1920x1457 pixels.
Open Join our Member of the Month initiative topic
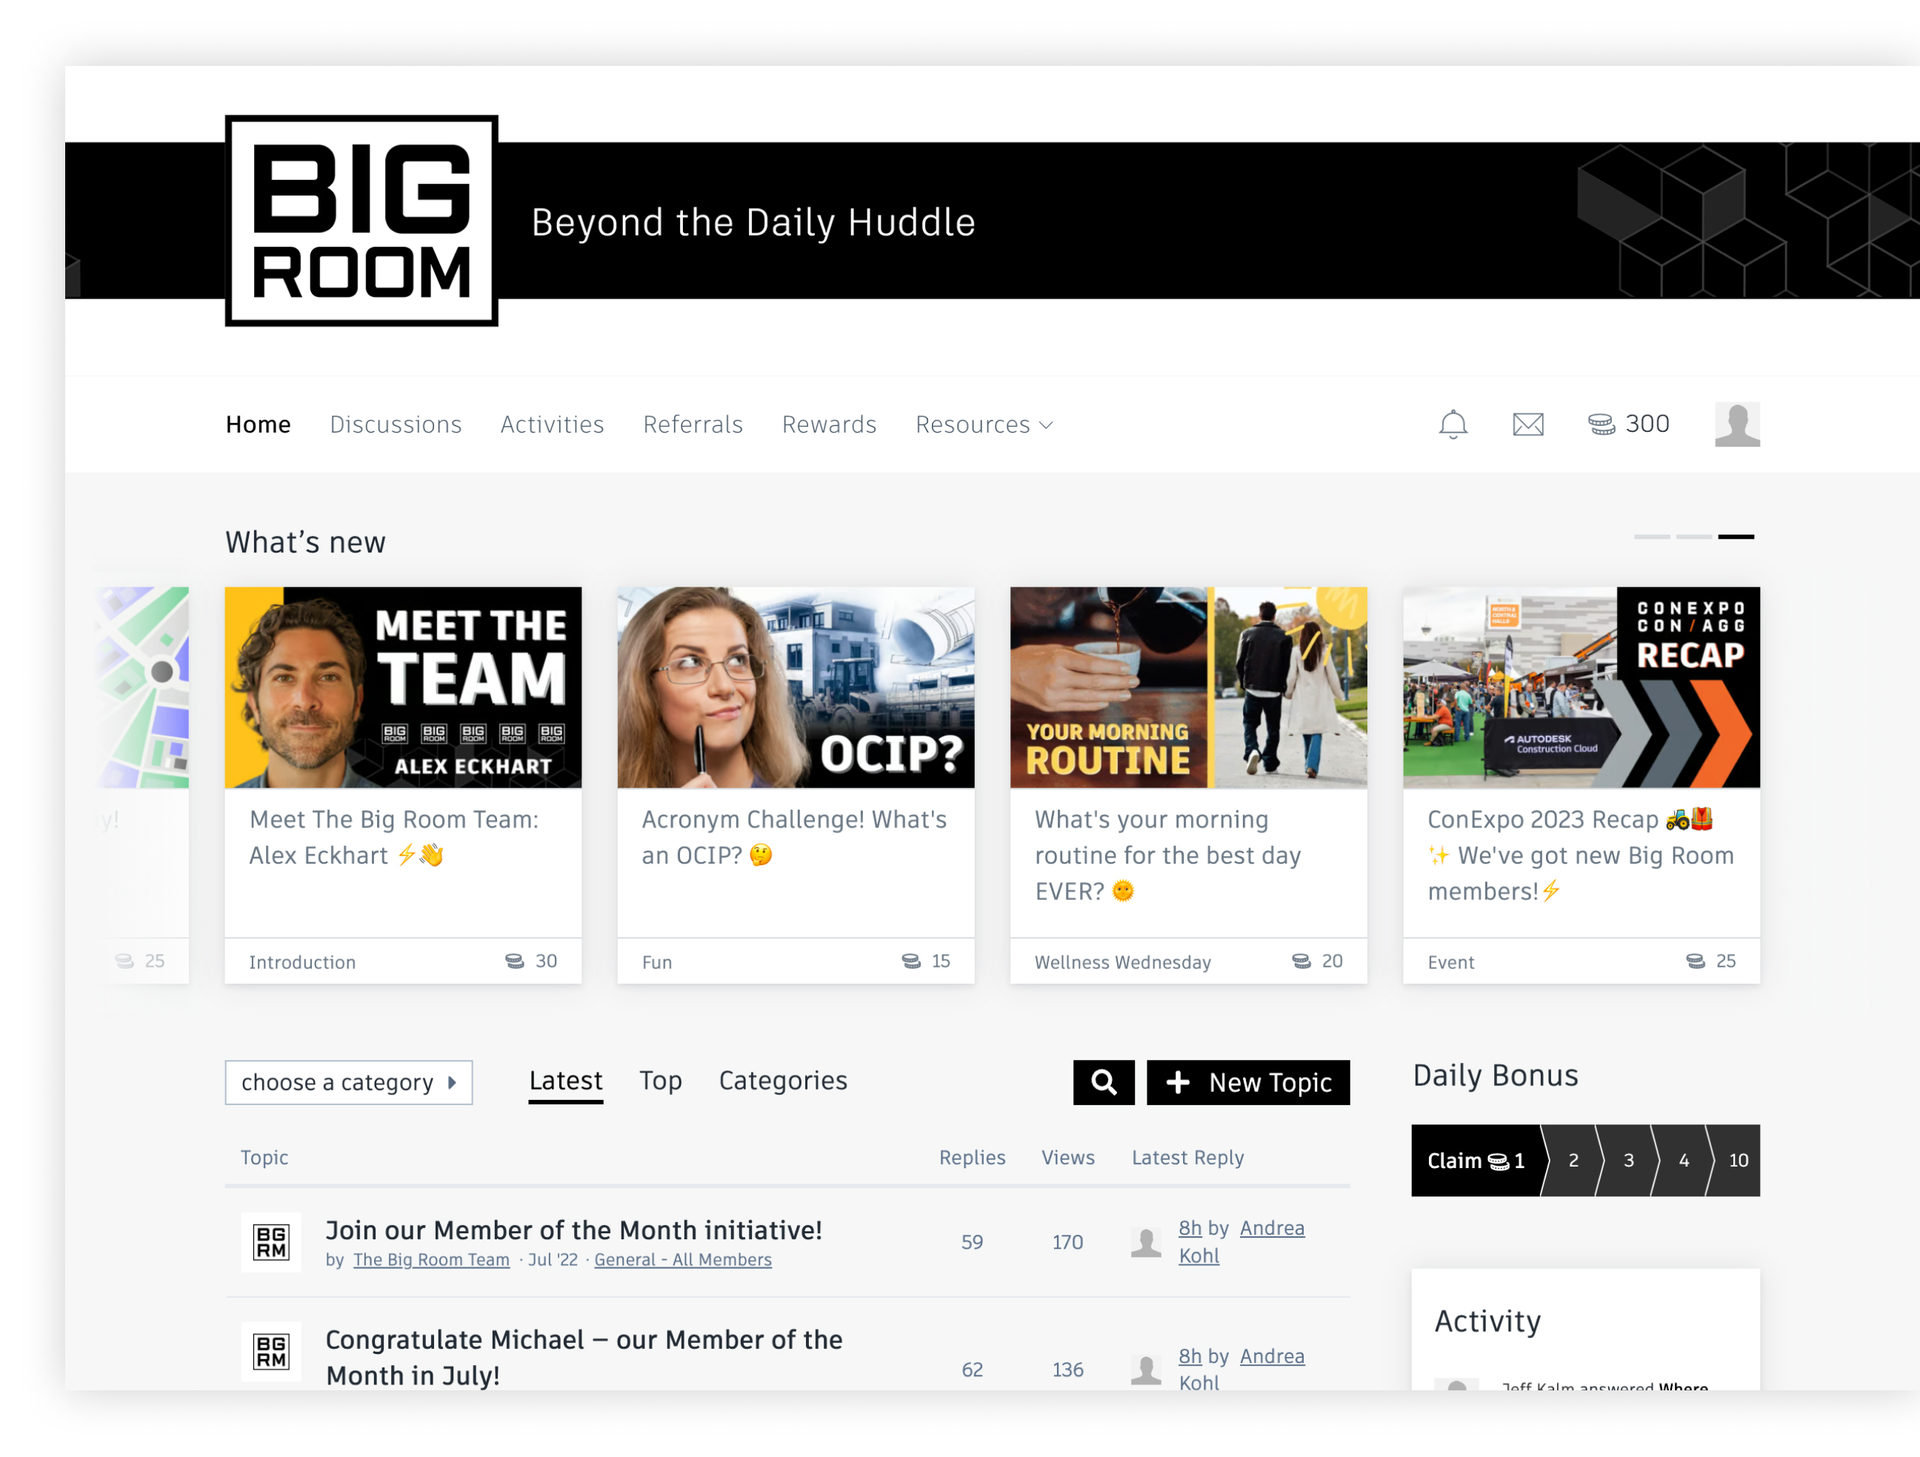click(574, 1230)
